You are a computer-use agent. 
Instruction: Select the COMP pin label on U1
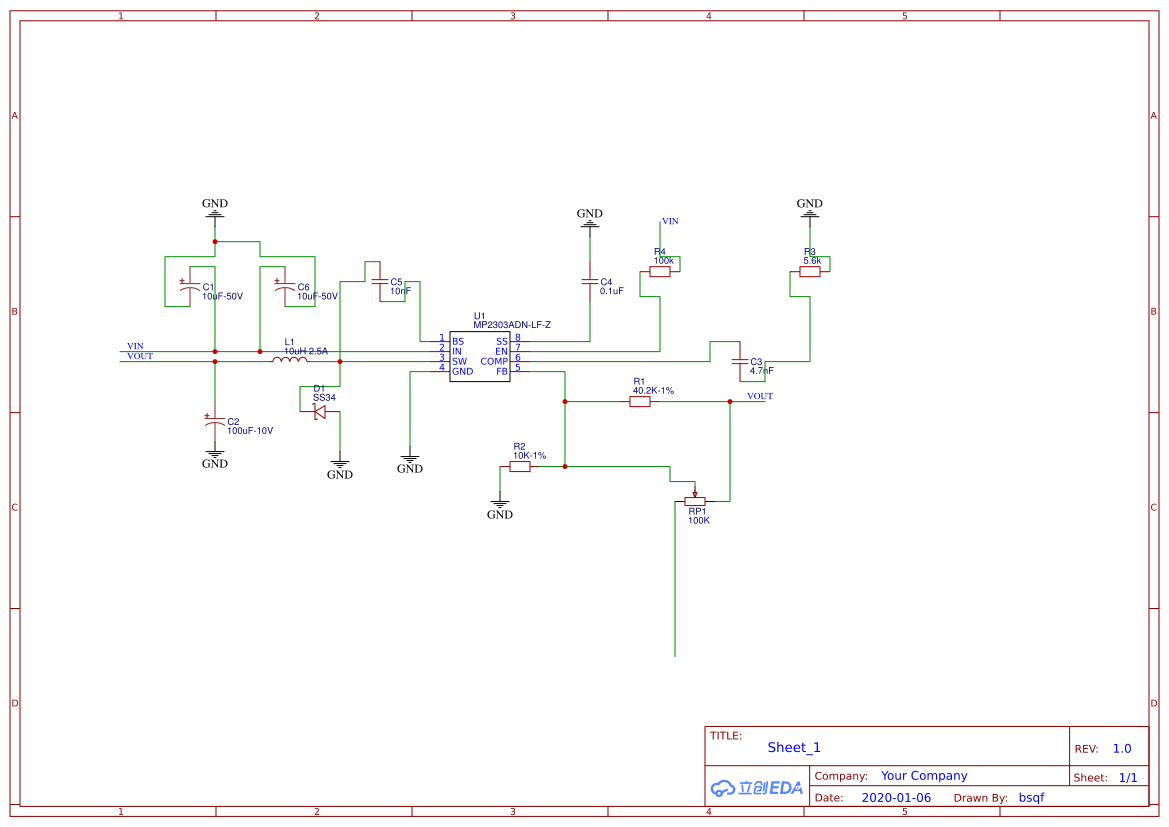[494, 362]
